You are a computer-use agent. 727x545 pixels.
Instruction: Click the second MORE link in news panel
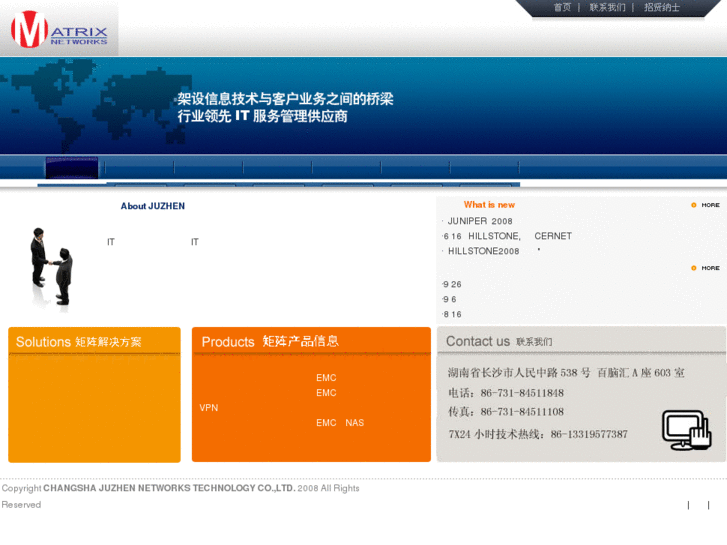click(x=705, y=268)
